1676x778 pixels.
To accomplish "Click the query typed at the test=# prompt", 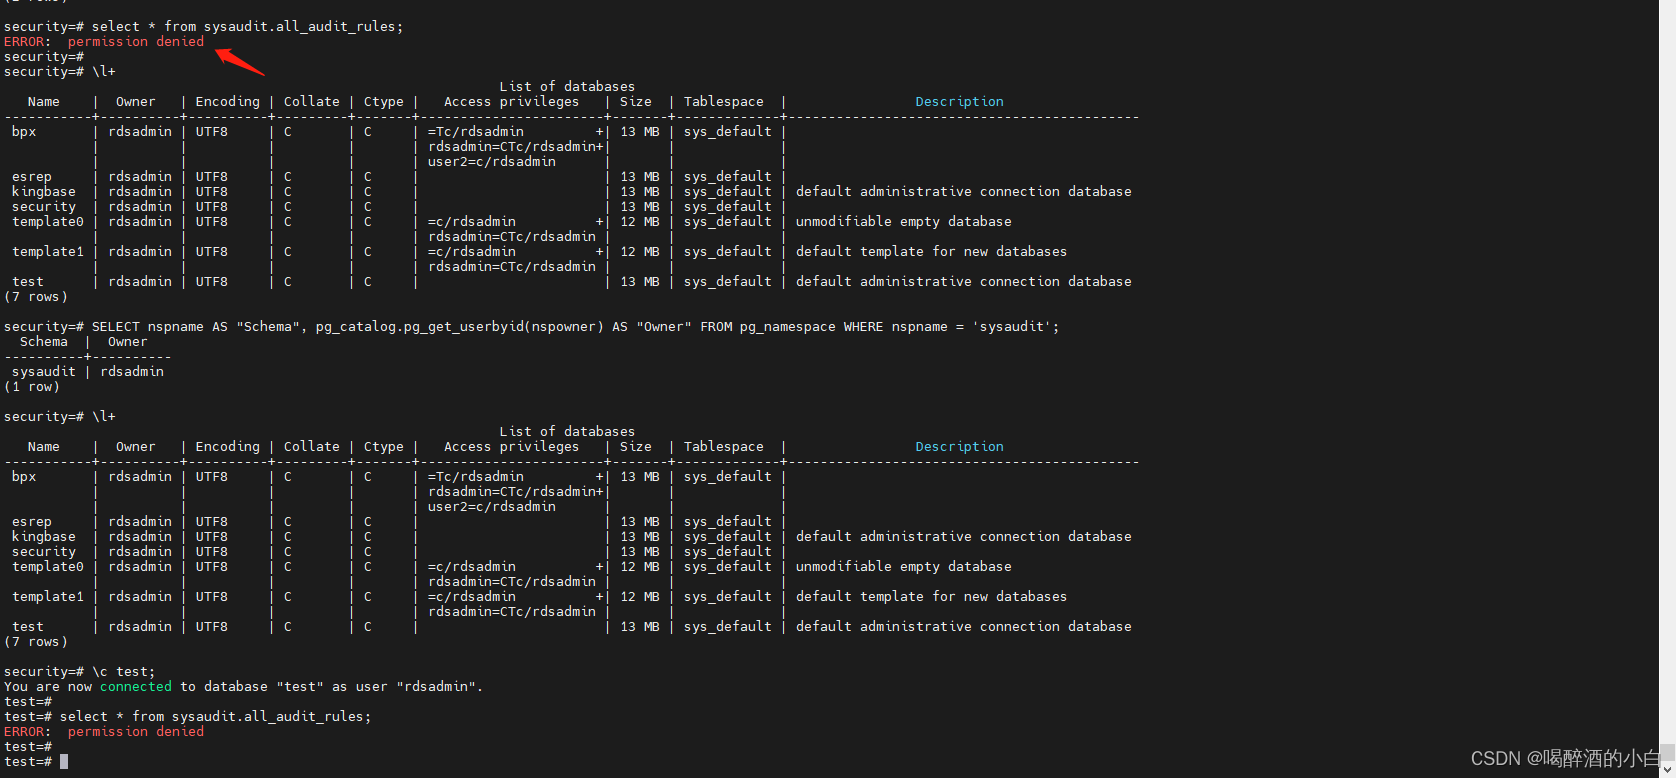I will (x=215, y=717).
